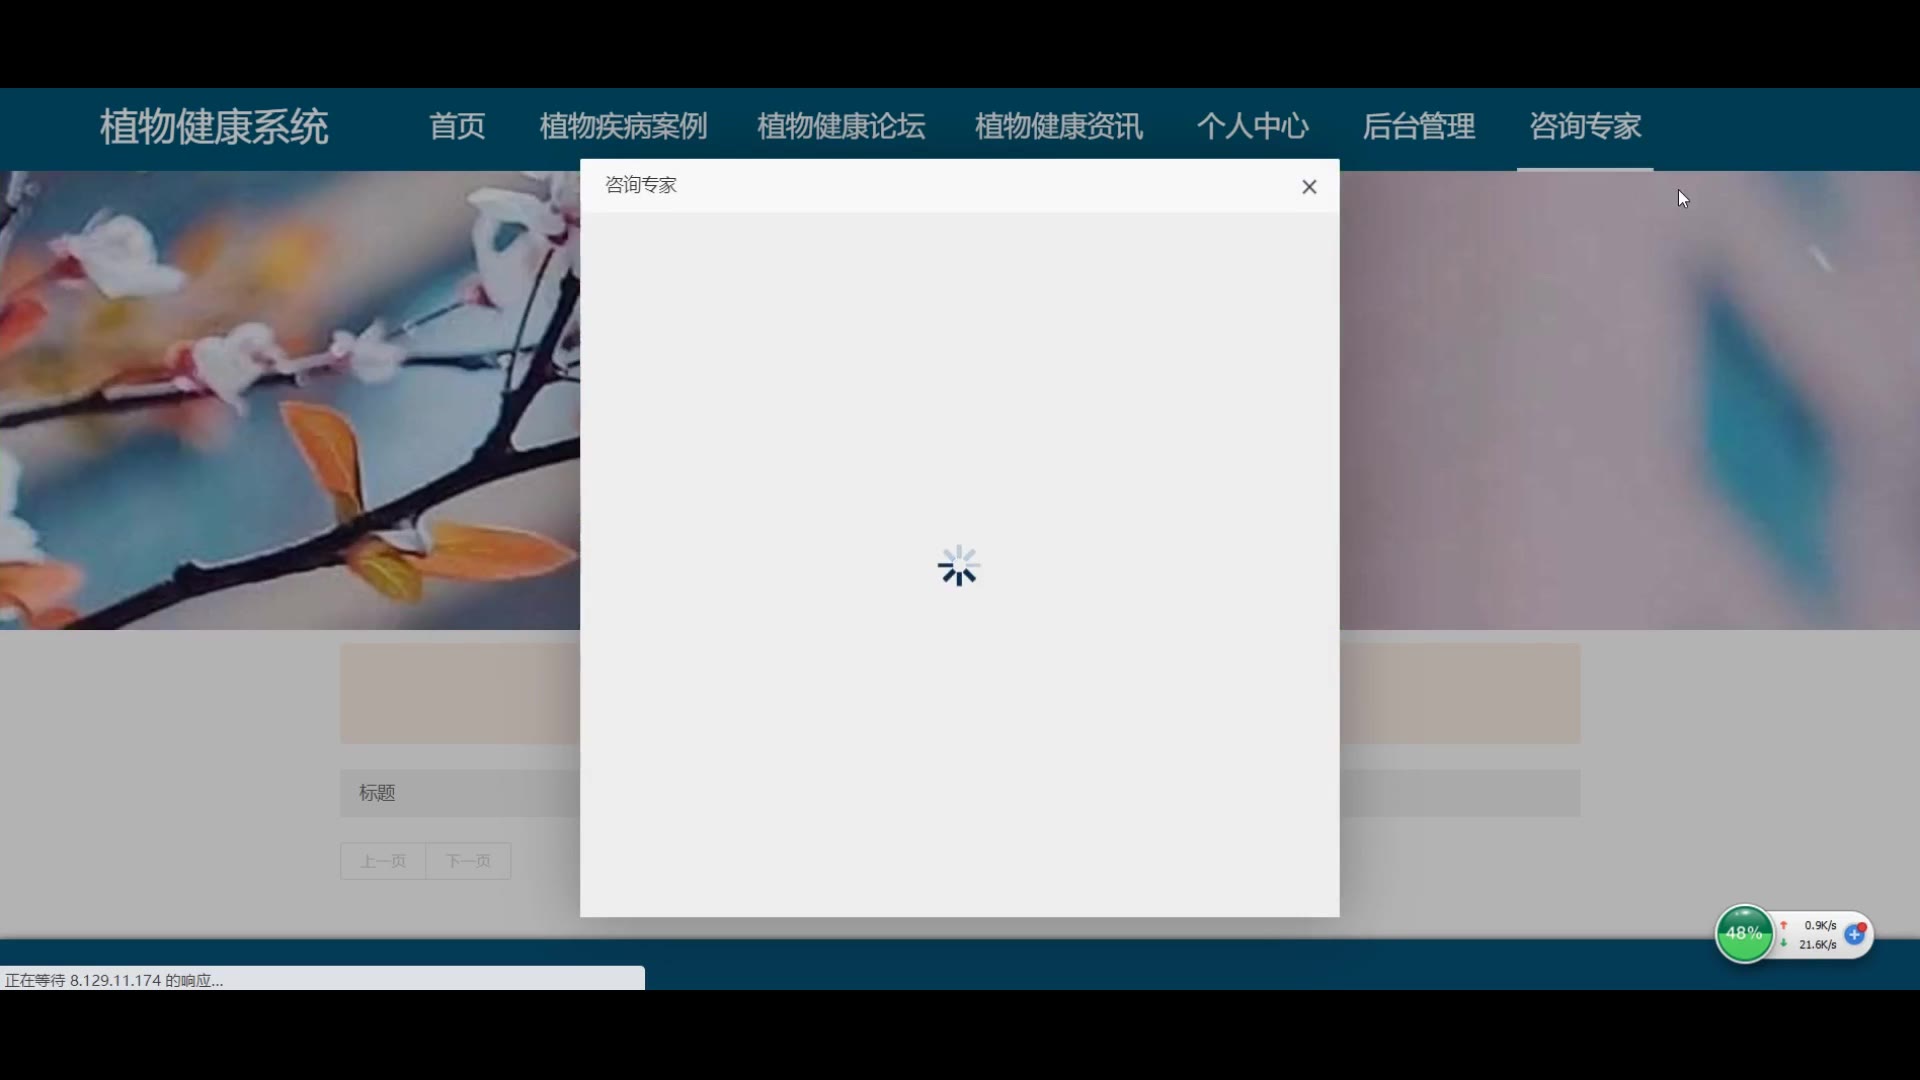Click the green download speed arrow

pyautogui.click(x=1784, y=944)
